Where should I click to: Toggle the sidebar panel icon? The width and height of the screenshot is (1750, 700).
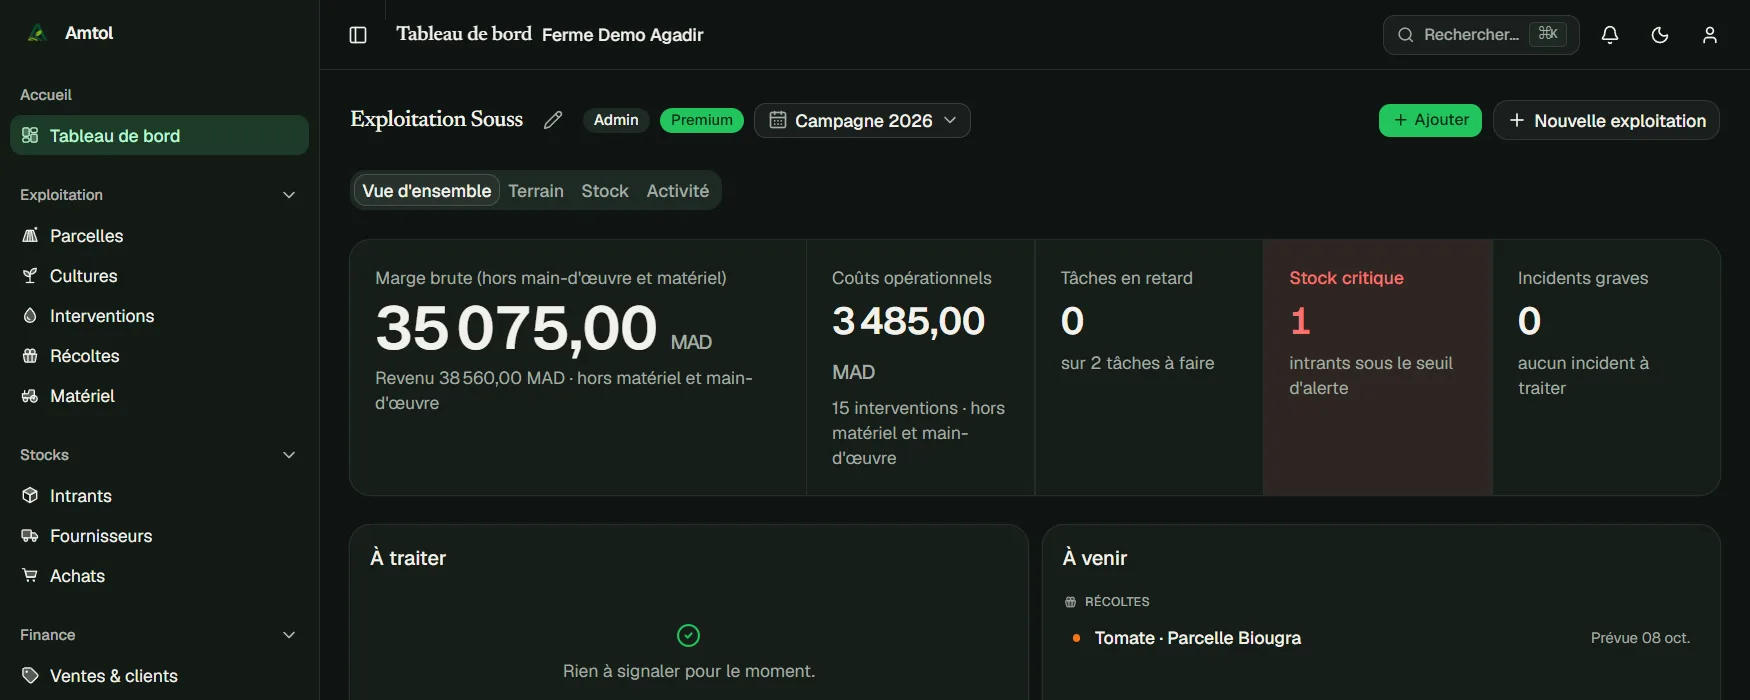click(x=358, y=35)
